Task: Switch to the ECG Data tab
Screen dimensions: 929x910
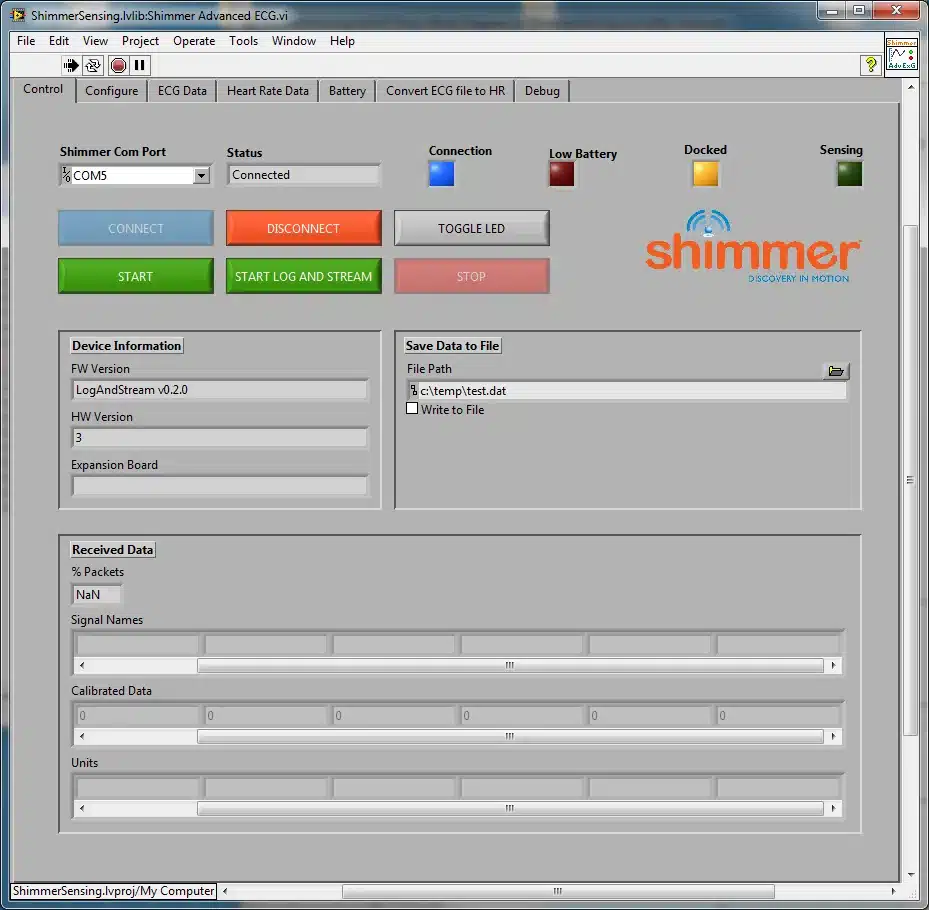Action: pos(182,91)
